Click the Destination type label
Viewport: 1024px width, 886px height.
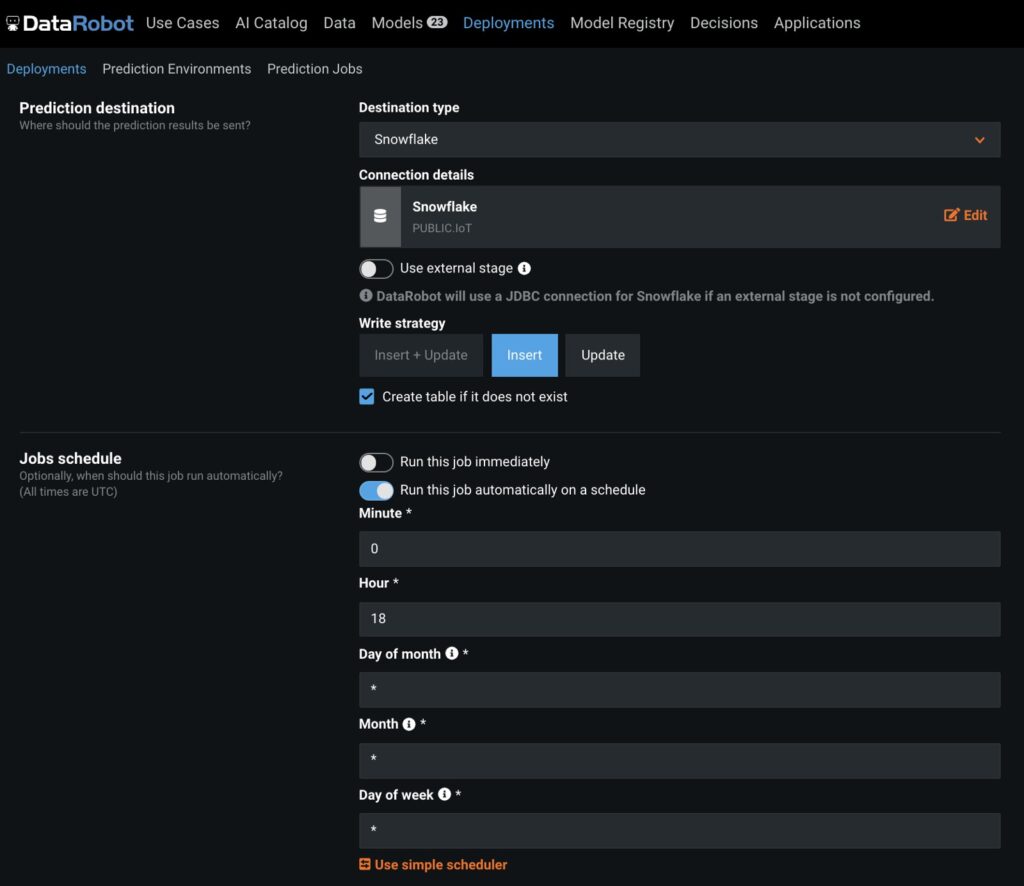pos(409,108)
